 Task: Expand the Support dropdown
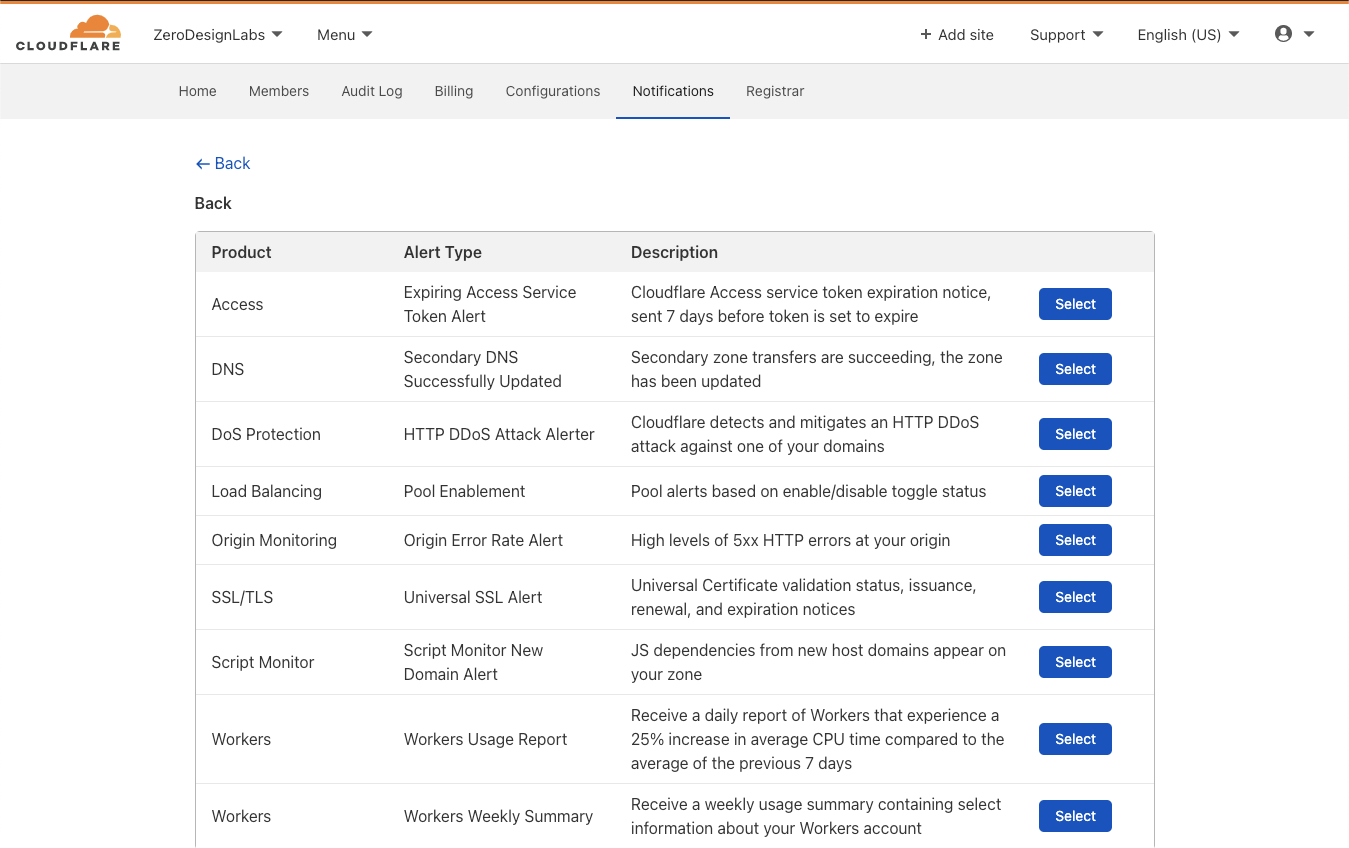pos(1067,35)
